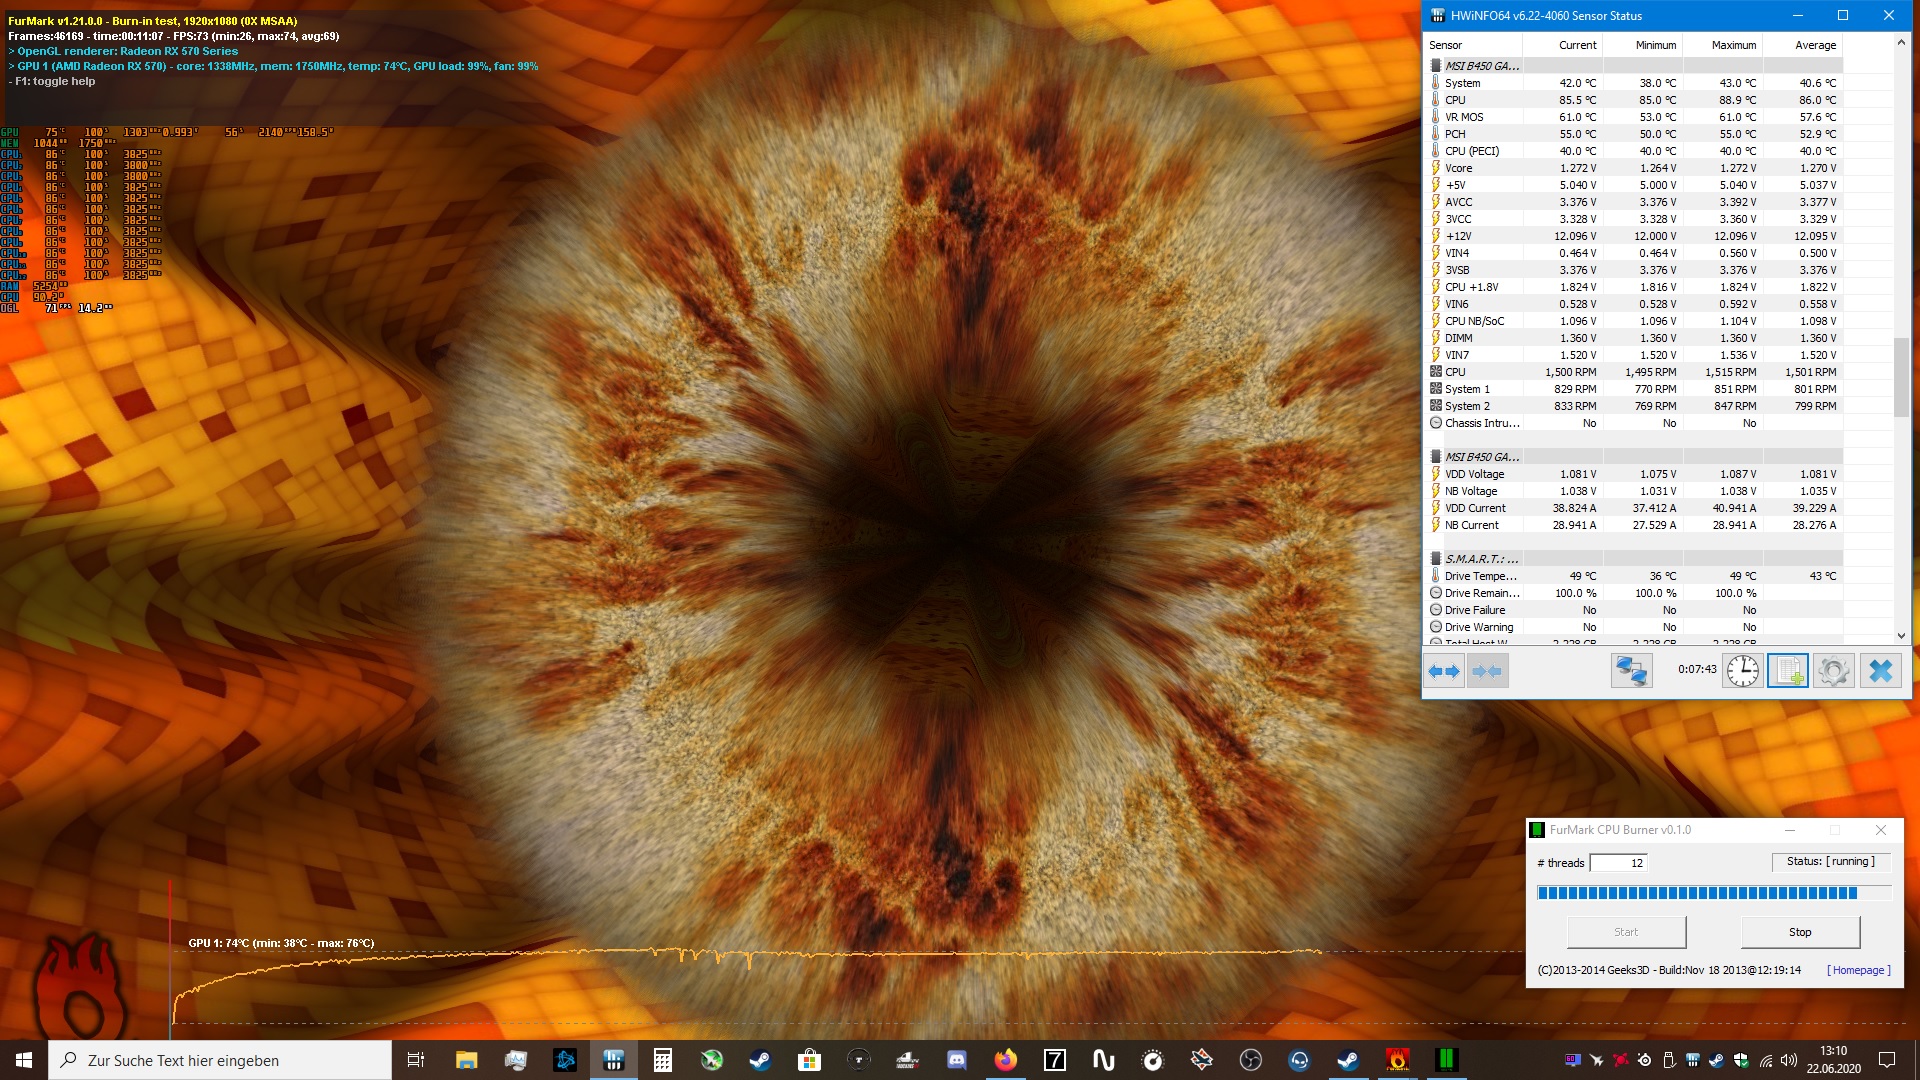Open Discord from the taskbar

click(x=957, y=1060)
